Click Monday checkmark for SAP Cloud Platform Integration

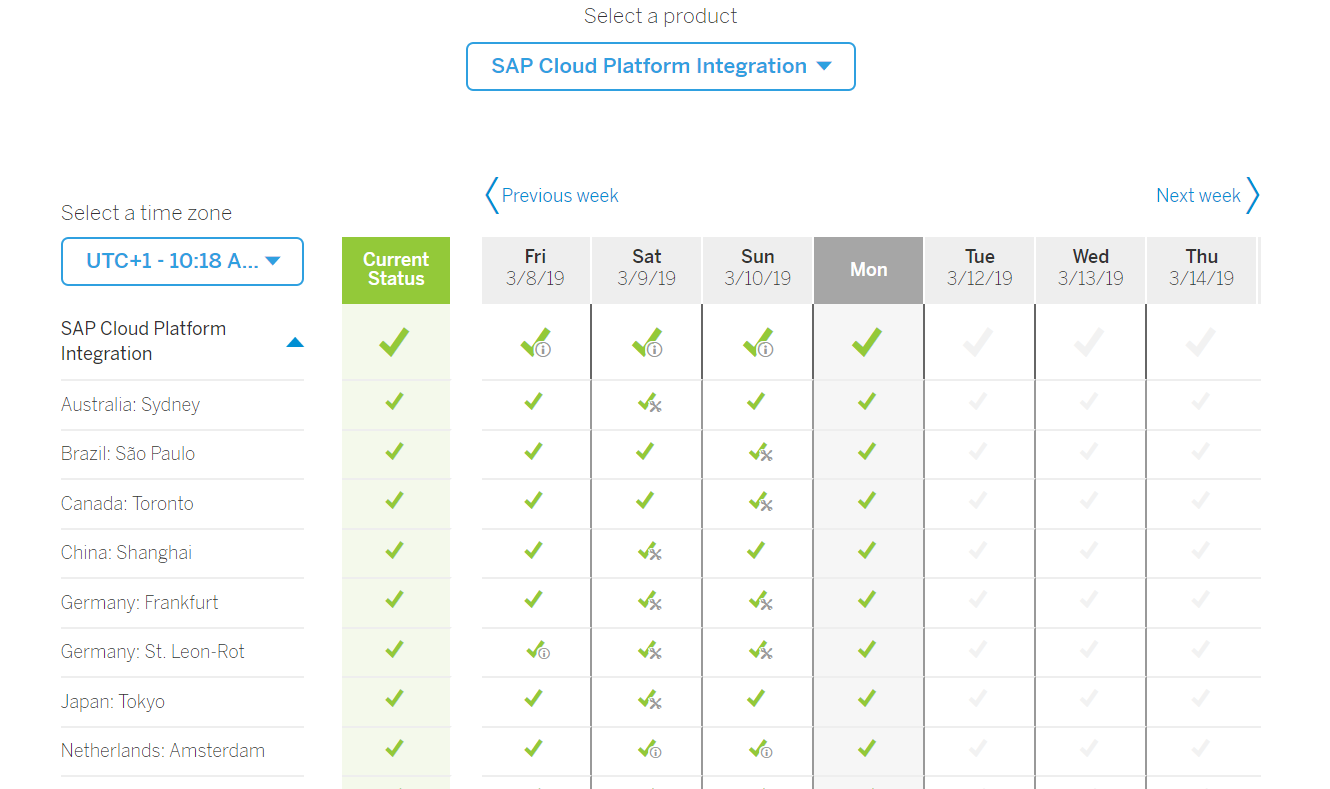(867, 342)
